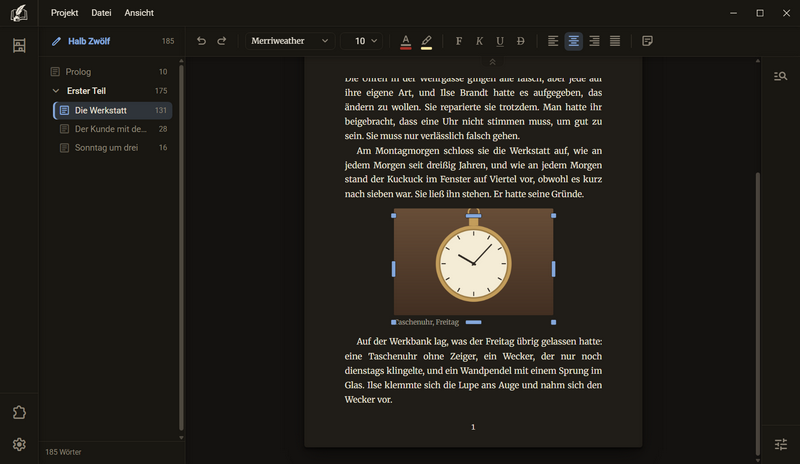Open the tune sliders settings icon
The height and width of the screenshot is (464, 800).
(781, 444)
